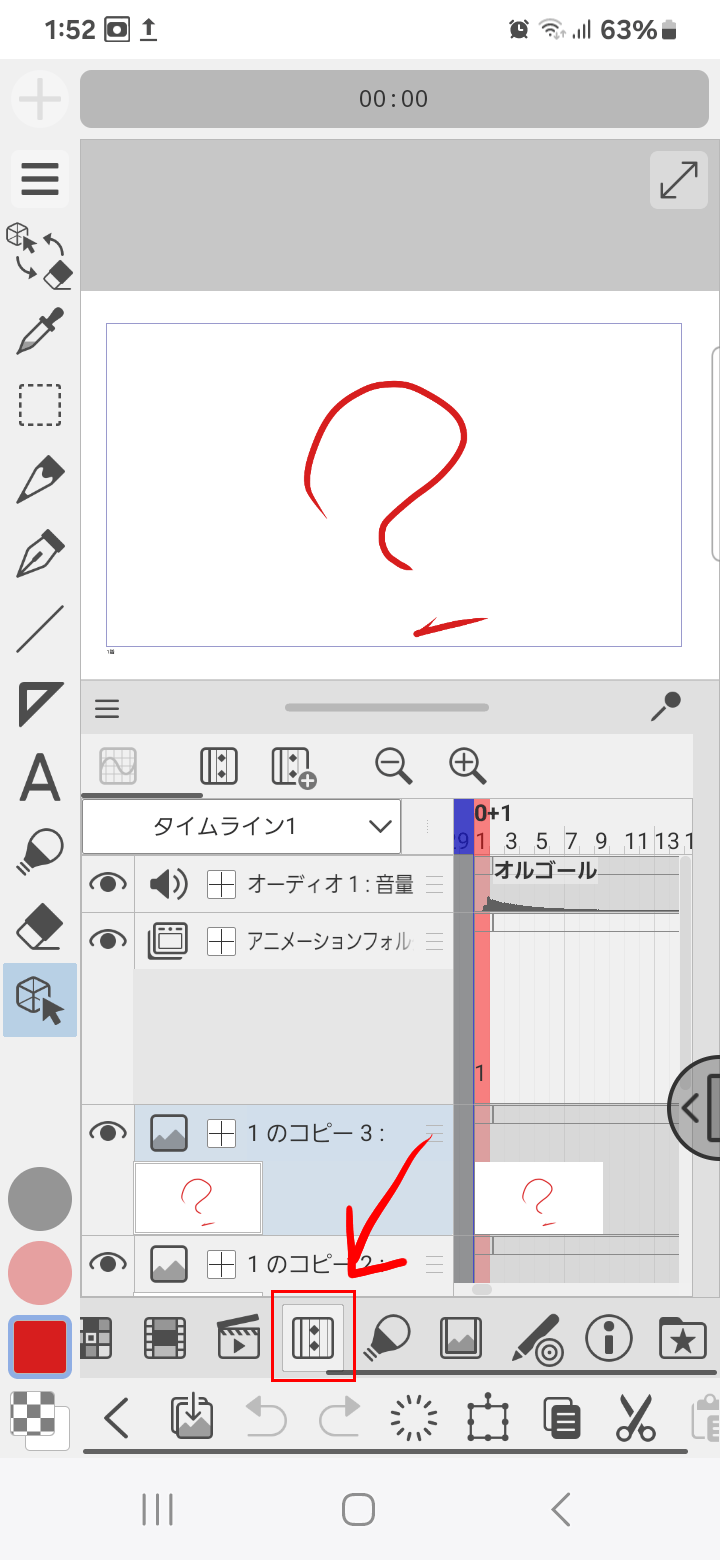Tap the Cut scissors icon
The image size is (720, 1560).
(635, 1417)
